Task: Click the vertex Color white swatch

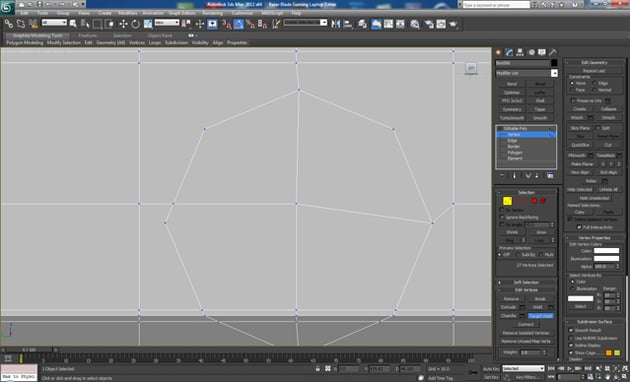Action: point(606,251)
